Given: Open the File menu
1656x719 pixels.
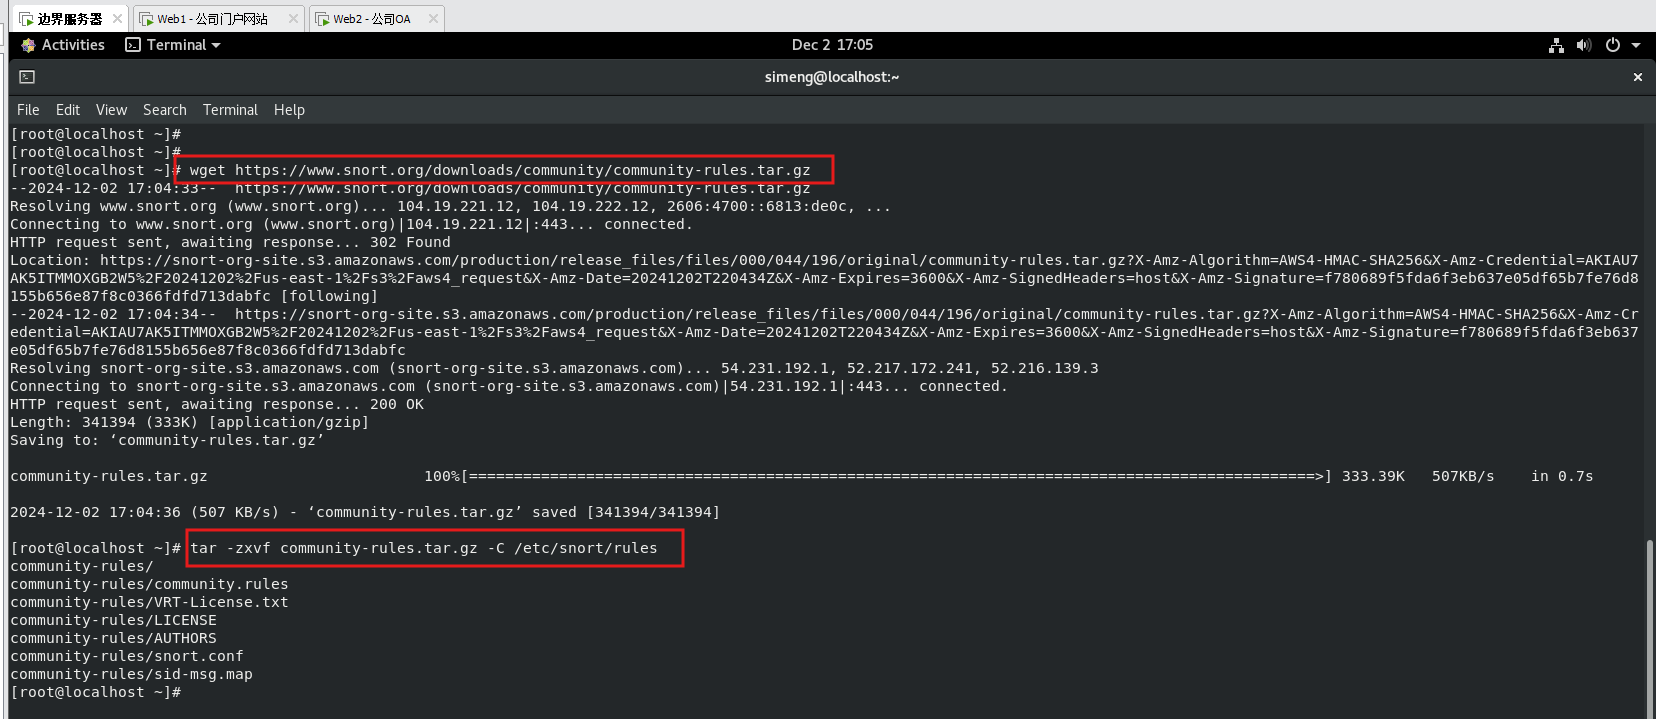Looking at the screenshot, I should point(28,110).
